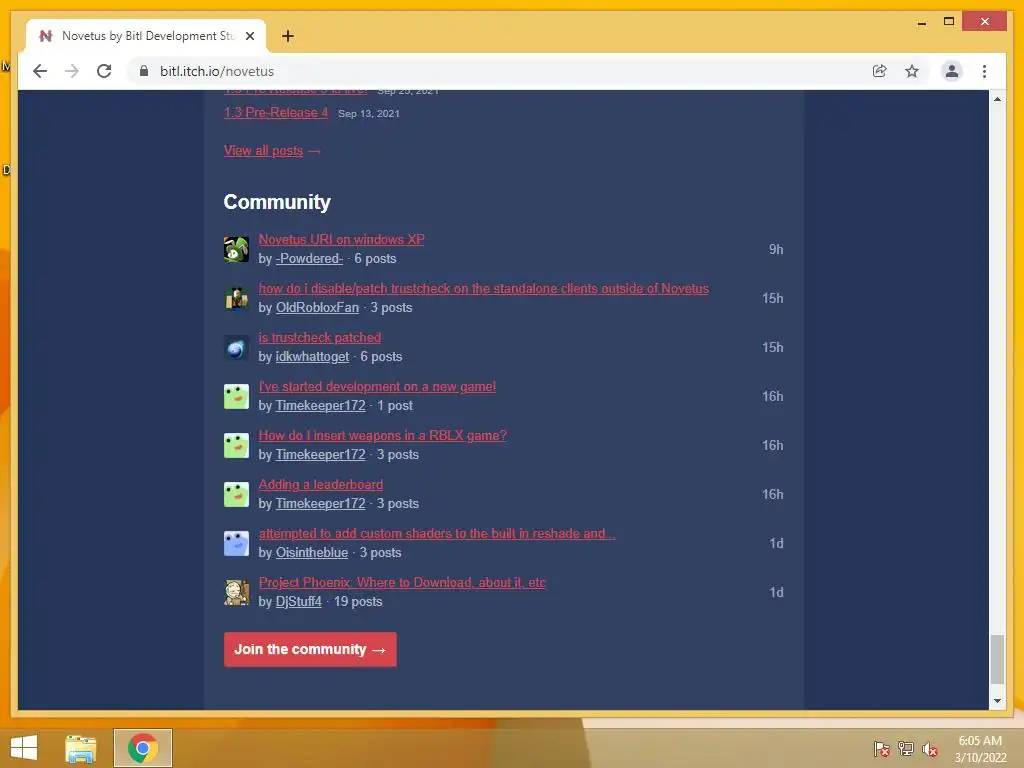Visit DjStuff4's profile link
The height and width of the screenshot is (768, 1024).
tap(298, 601)
